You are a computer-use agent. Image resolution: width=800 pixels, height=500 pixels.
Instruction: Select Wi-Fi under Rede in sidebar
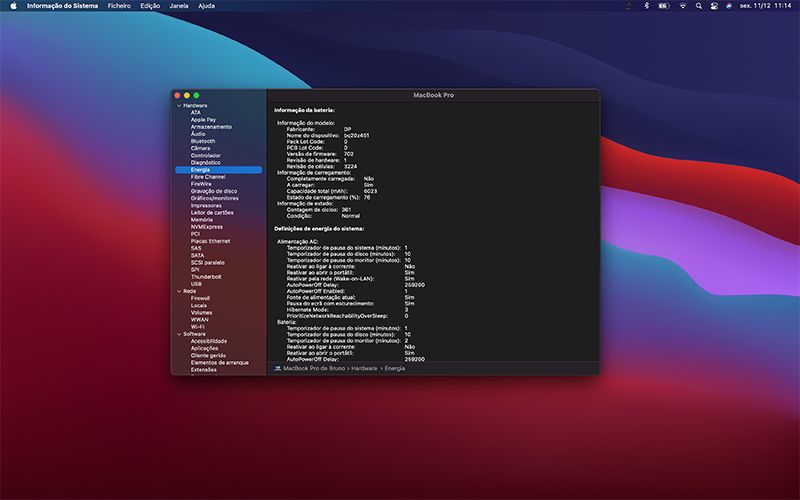[197, 327]
